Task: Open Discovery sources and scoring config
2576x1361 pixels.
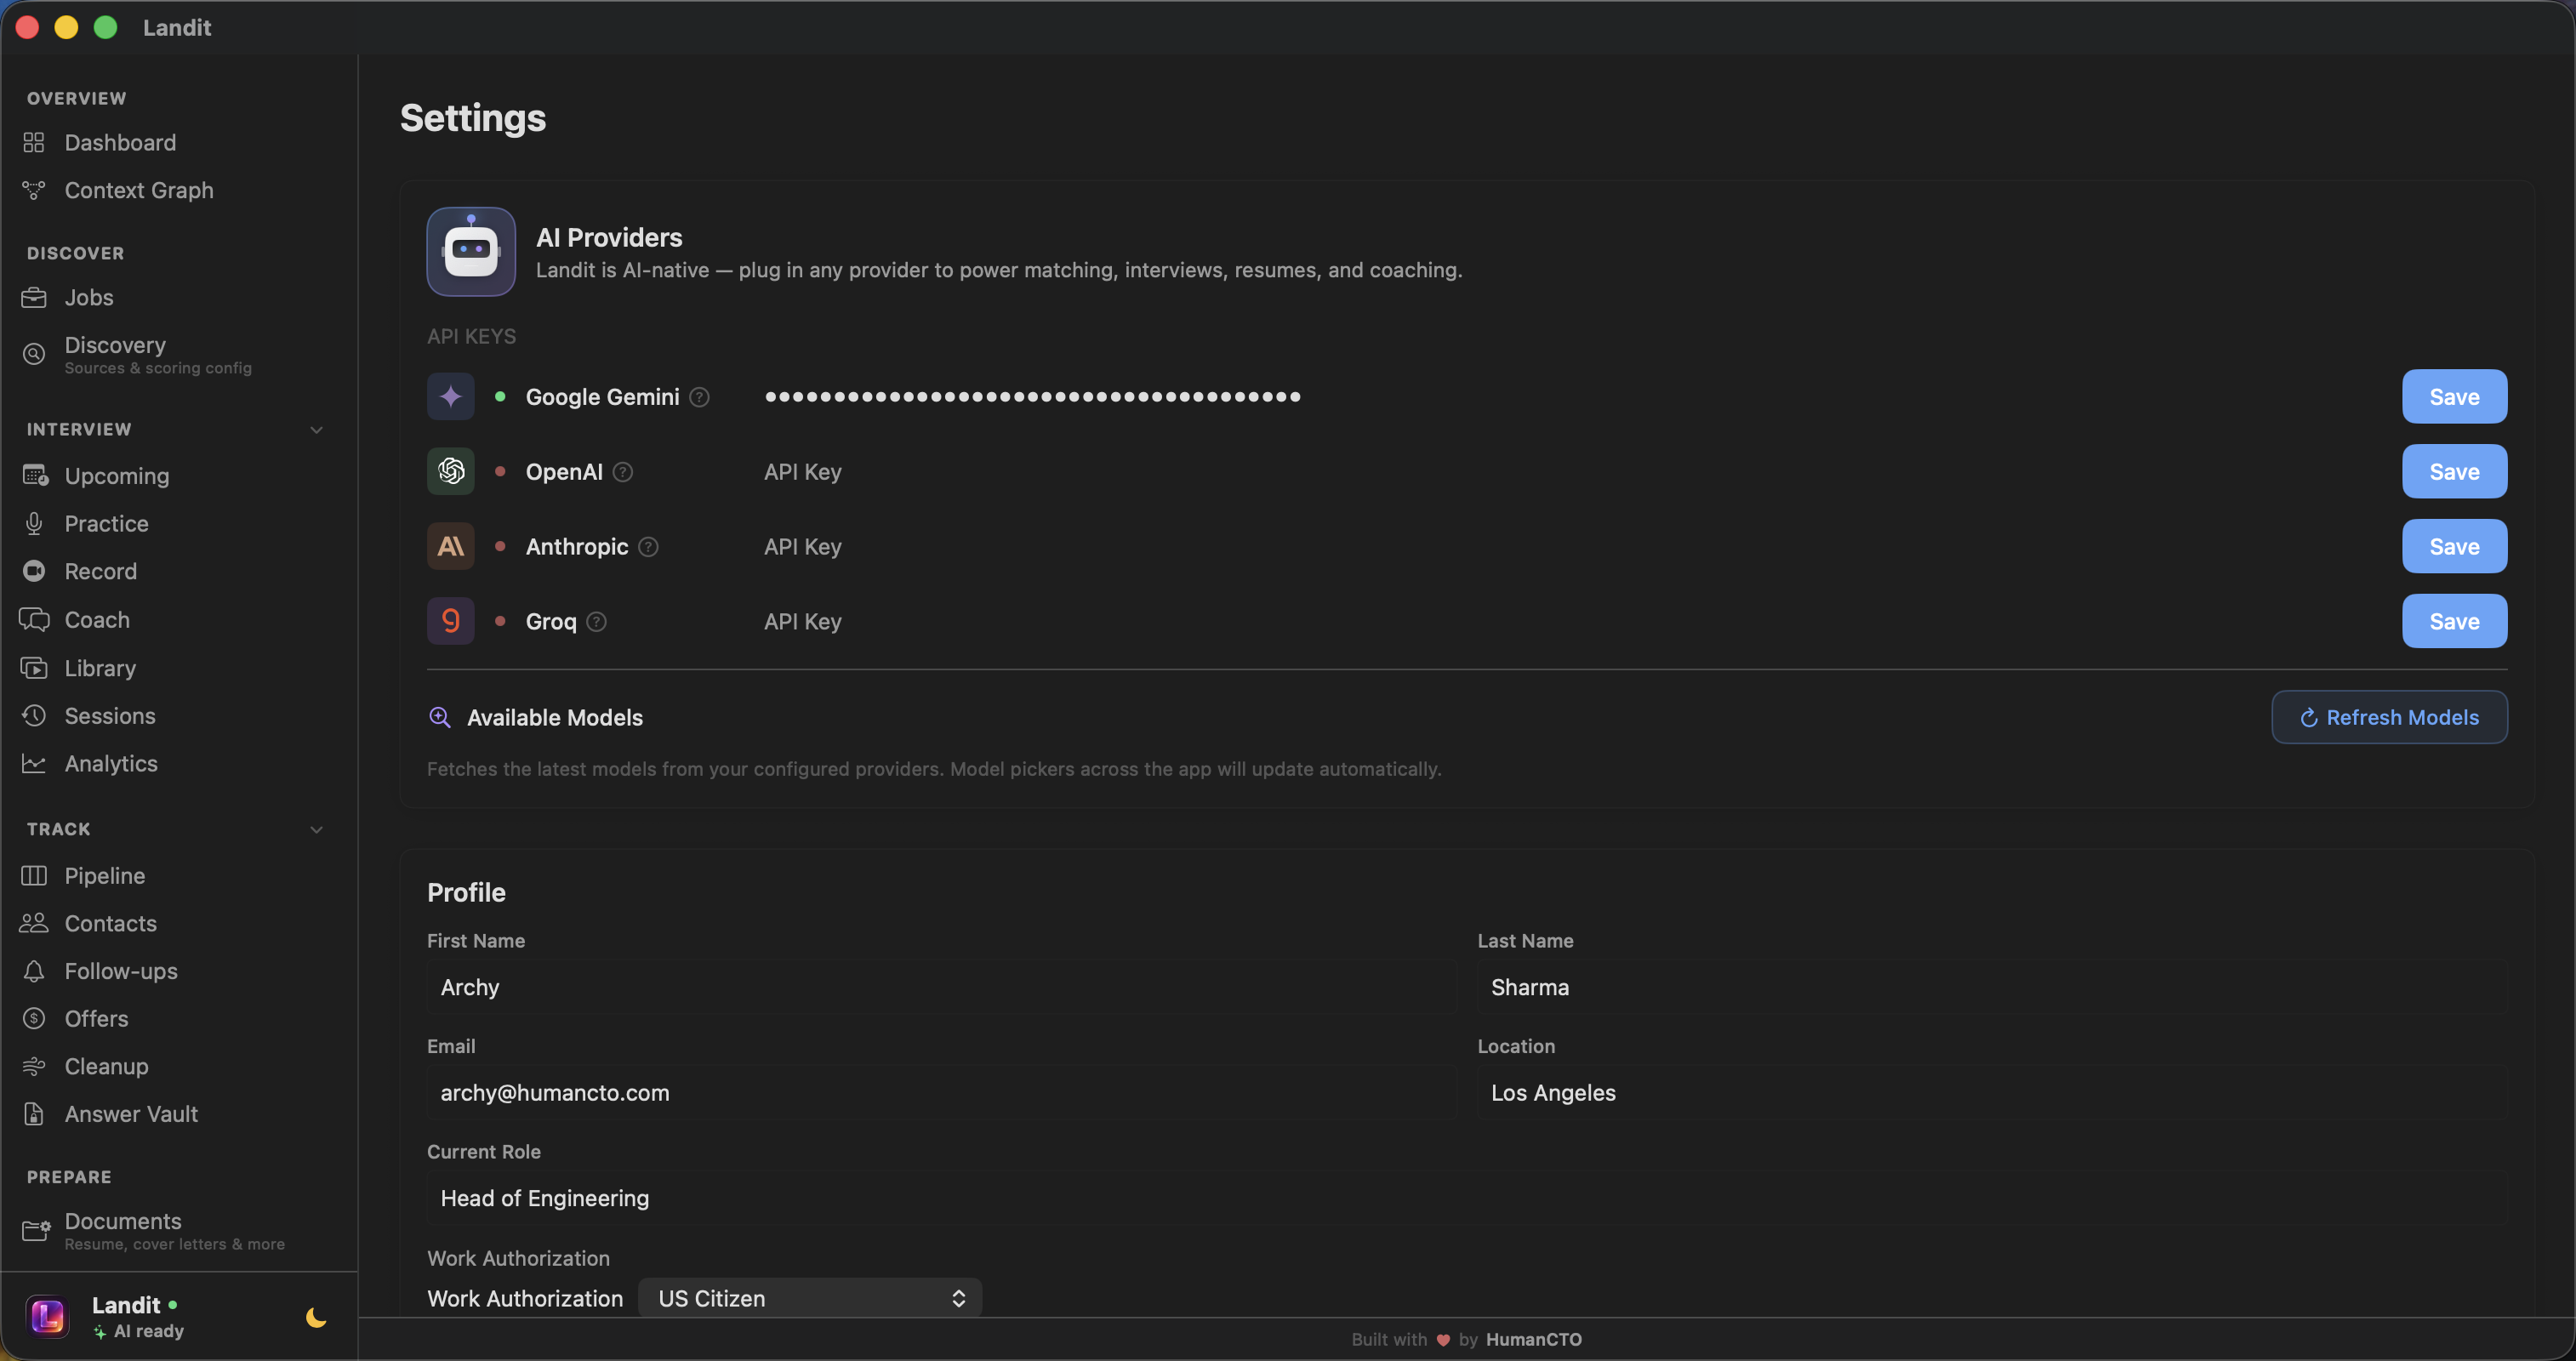Action: (115, 345)
